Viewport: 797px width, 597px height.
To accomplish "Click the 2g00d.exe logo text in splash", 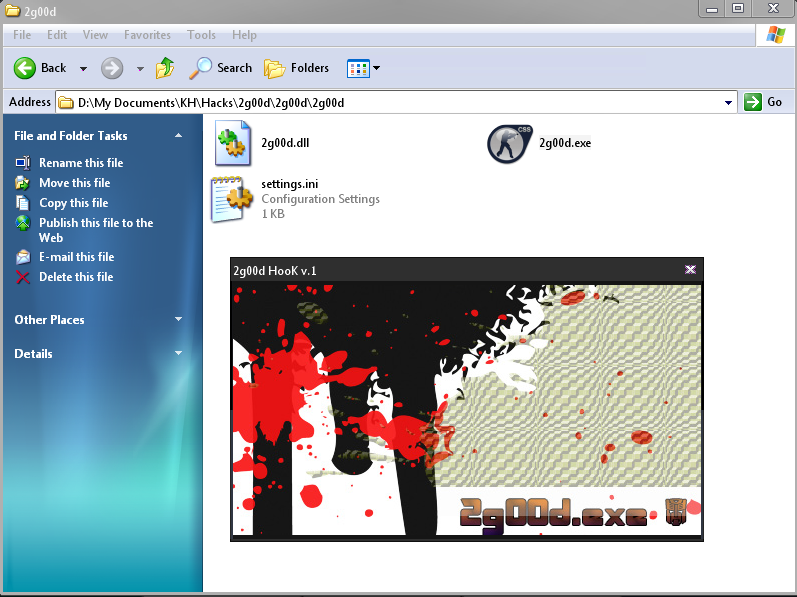I will [x=554, y=515].
